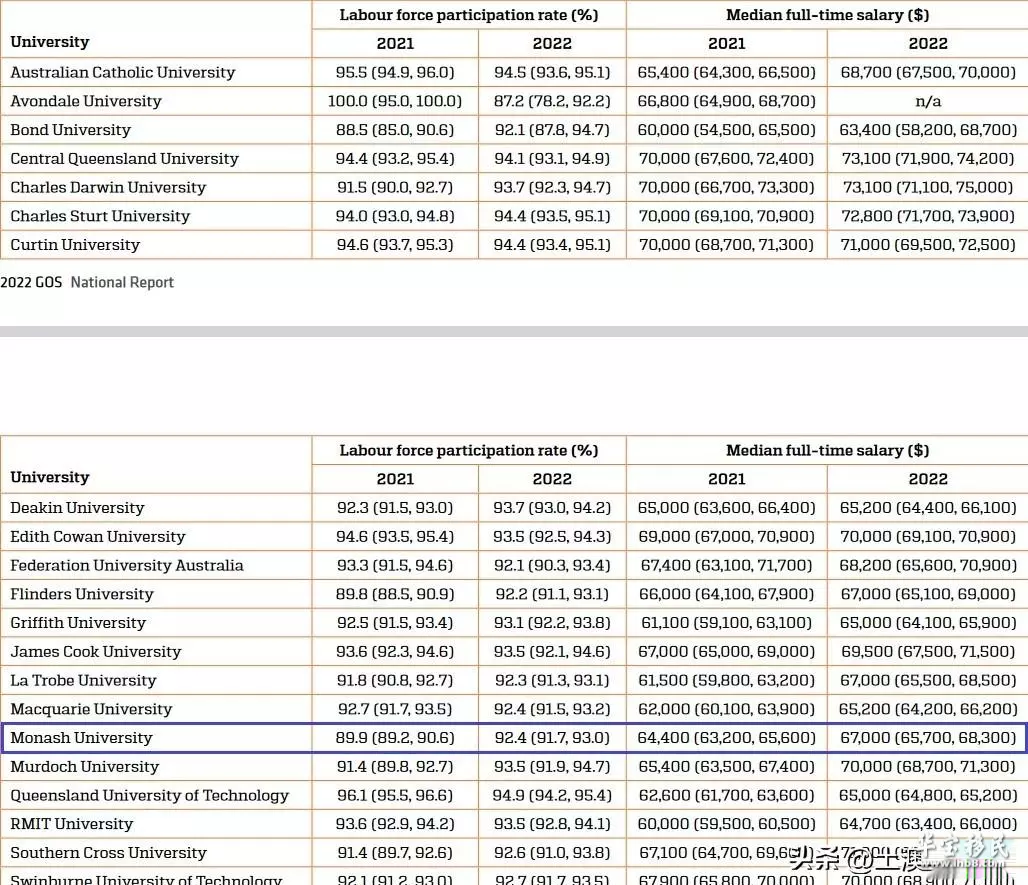Click the 'Australian Catholic University' row name
Screen dimensions: 1028x885
(123, 72)
